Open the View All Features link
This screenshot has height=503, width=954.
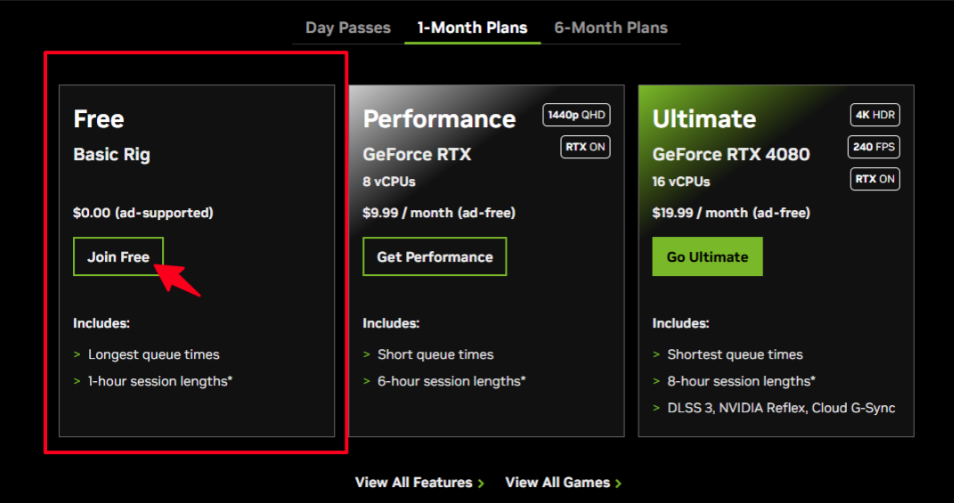[420, 482]
